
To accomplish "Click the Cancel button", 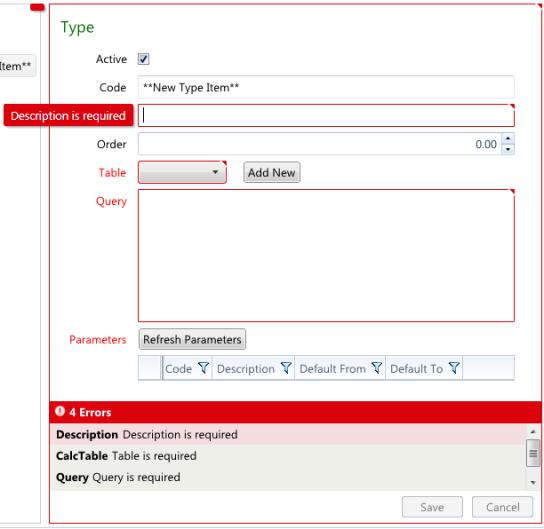I will [502, 507].
